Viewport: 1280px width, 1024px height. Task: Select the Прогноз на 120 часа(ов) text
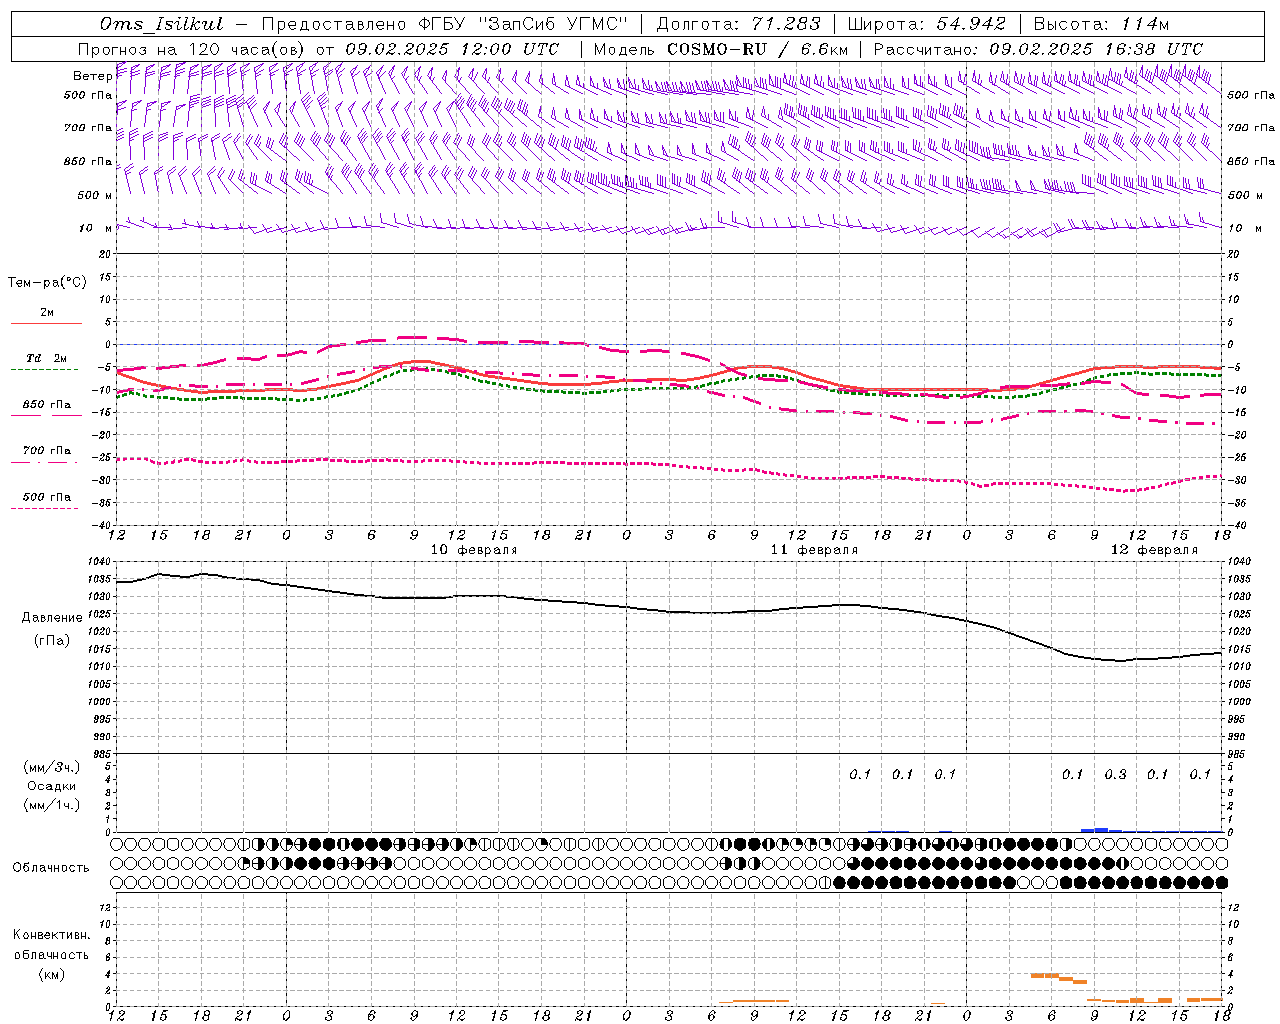point(193,49)
